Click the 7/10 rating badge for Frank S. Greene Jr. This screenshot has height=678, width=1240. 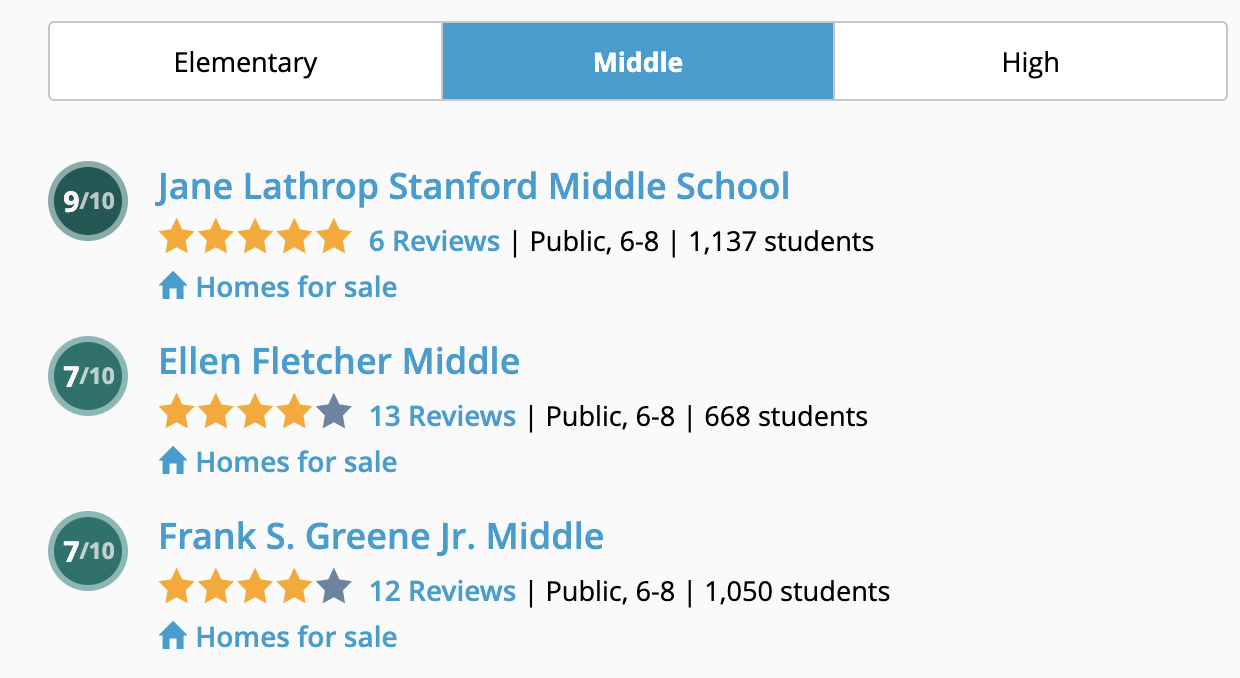click(88, 551)
